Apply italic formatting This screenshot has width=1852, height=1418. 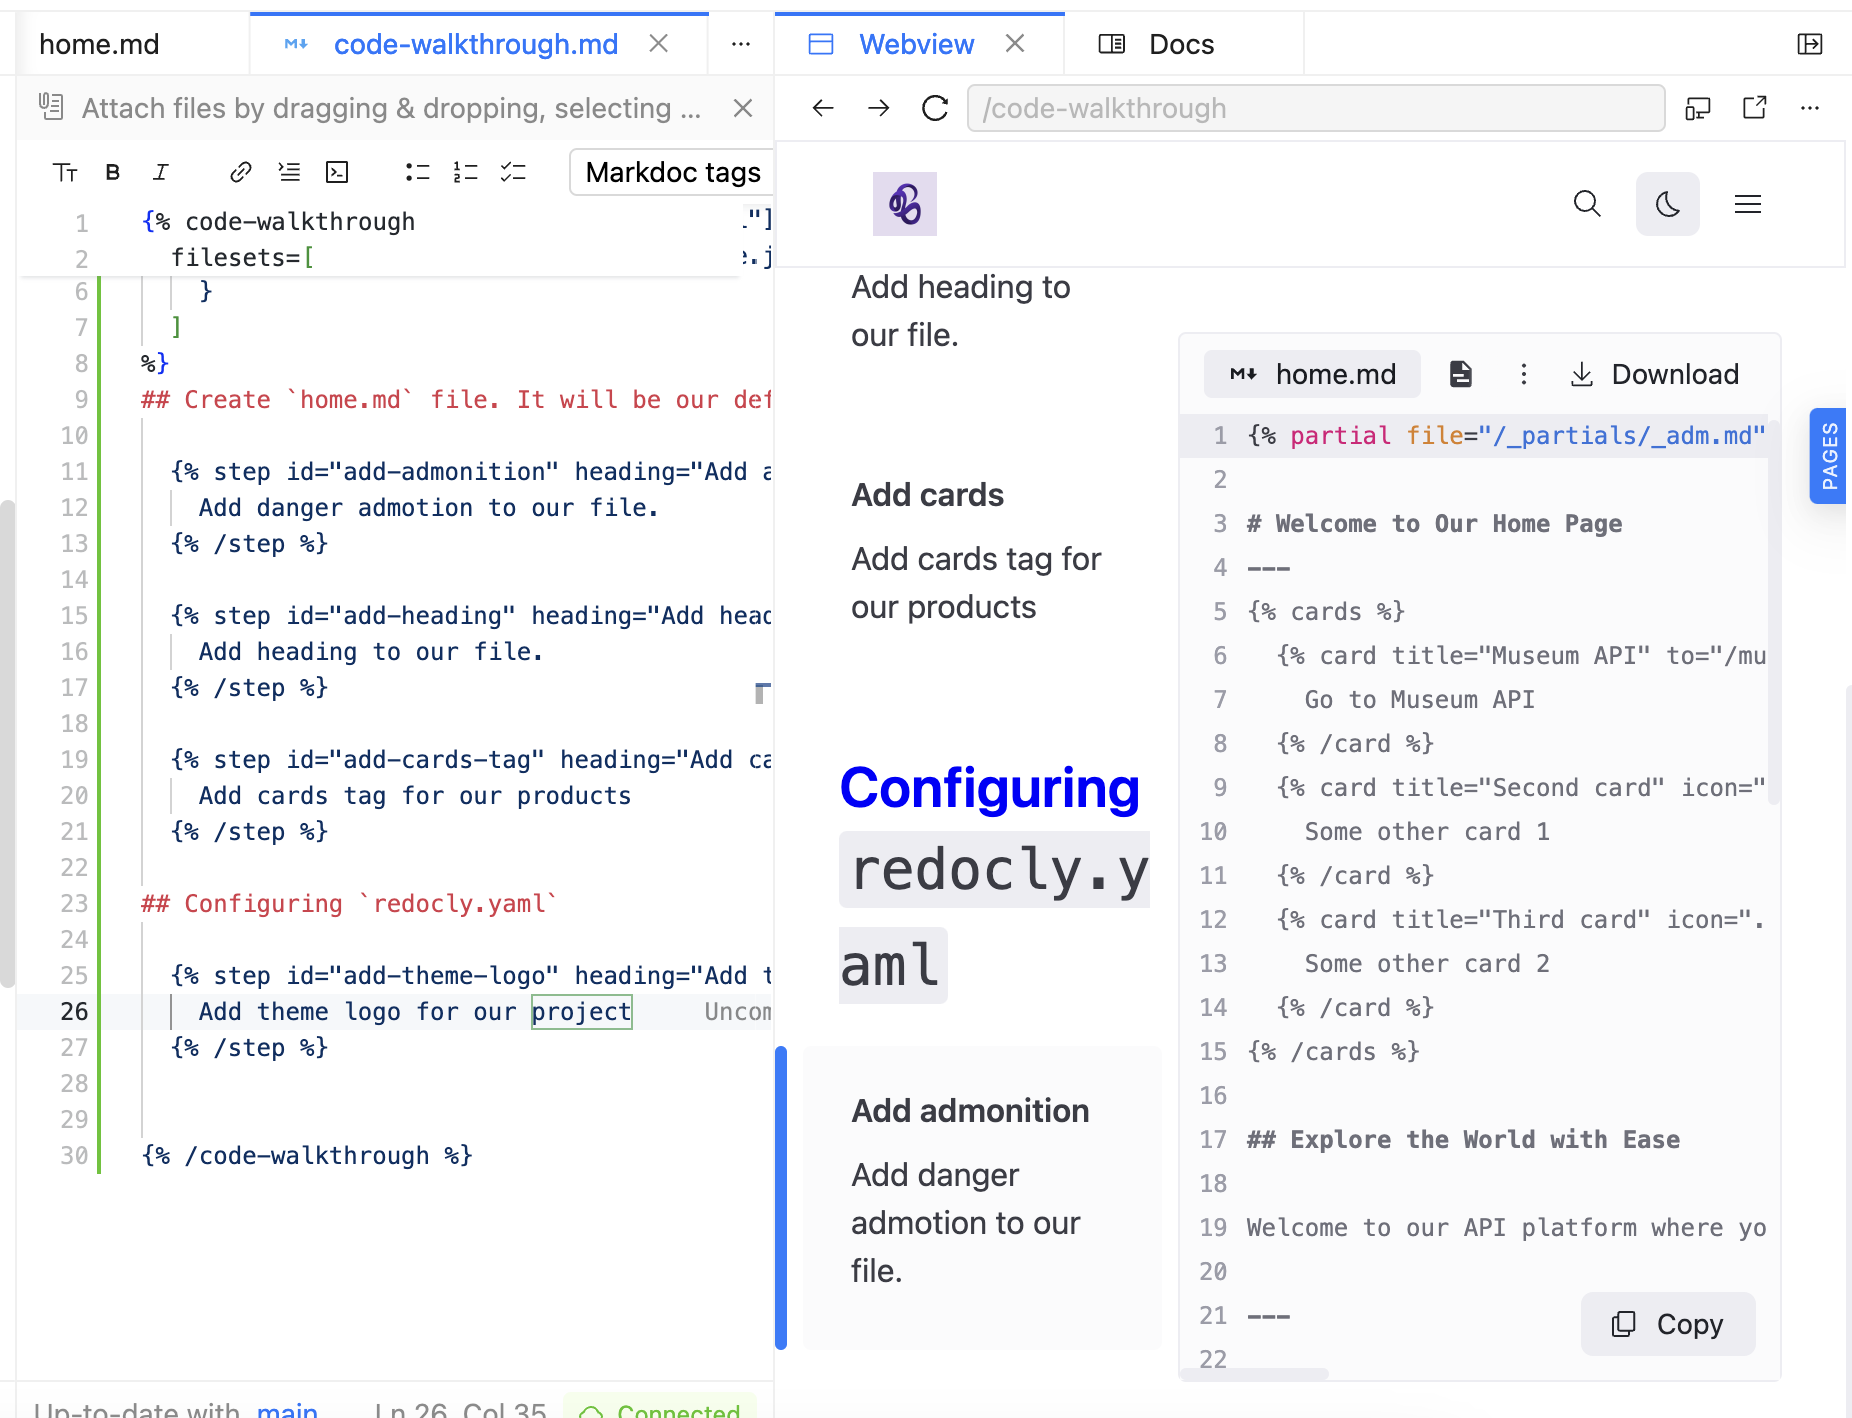click(x=160, y=172)
